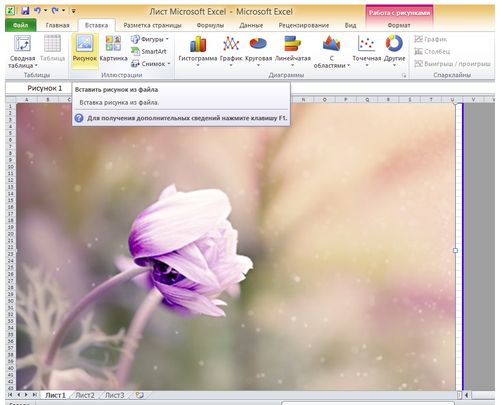Open the Другие charts menu
Viewport: 500px width, 405px height.
(394, 51)
